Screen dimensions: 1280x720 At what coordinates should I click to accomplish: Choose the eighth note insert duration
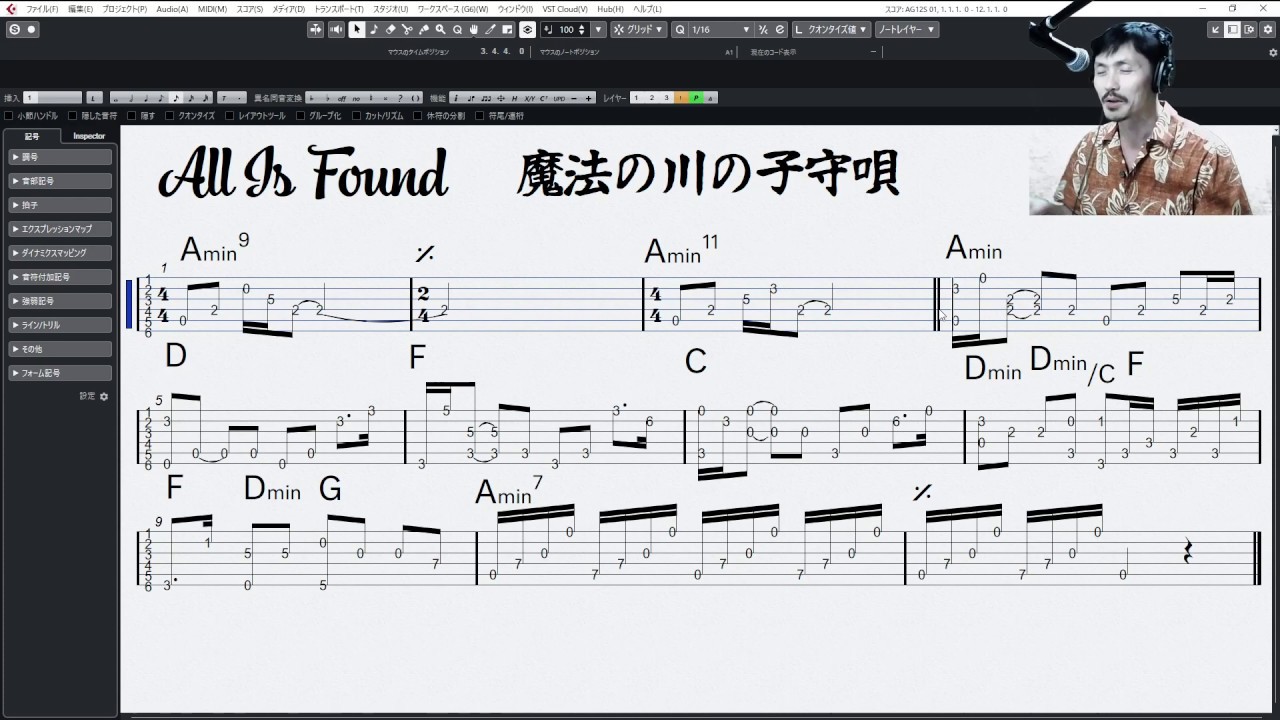tap(161, 97)
